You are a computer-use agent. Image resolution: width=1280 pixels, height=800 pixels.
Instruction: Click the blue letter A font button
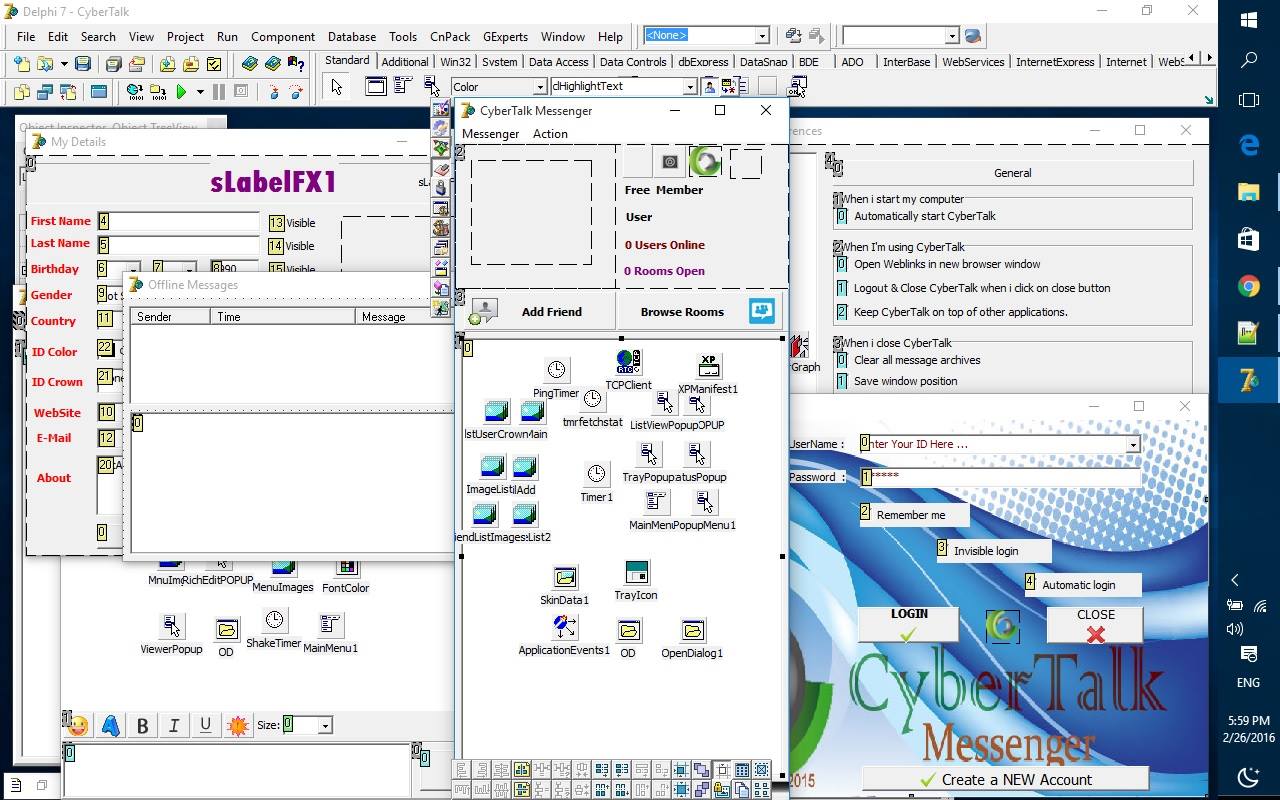click(x=110, y=725)
